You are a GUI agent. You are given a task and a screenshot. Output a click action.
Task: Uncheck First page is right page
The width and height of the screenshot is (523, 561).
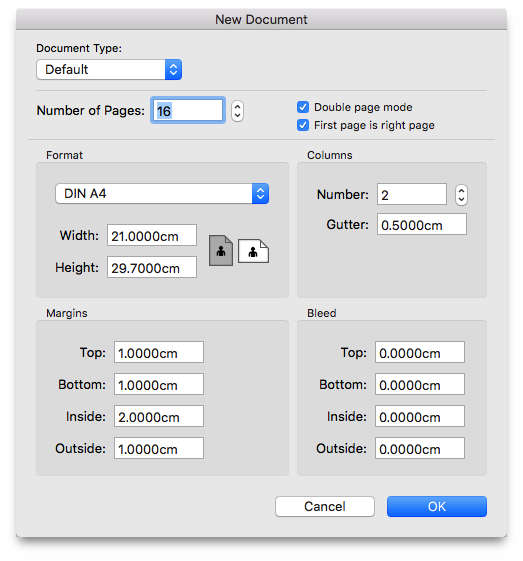click(x=303, y=125)
